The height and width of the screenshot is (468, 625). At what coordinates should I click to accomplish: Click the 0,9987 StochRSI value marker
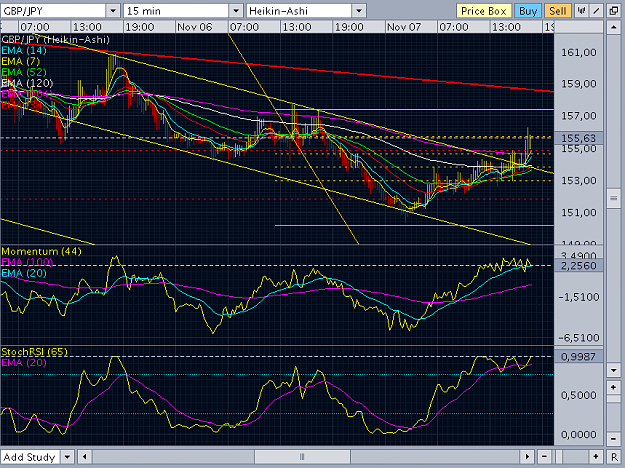[x=578, y=356]
